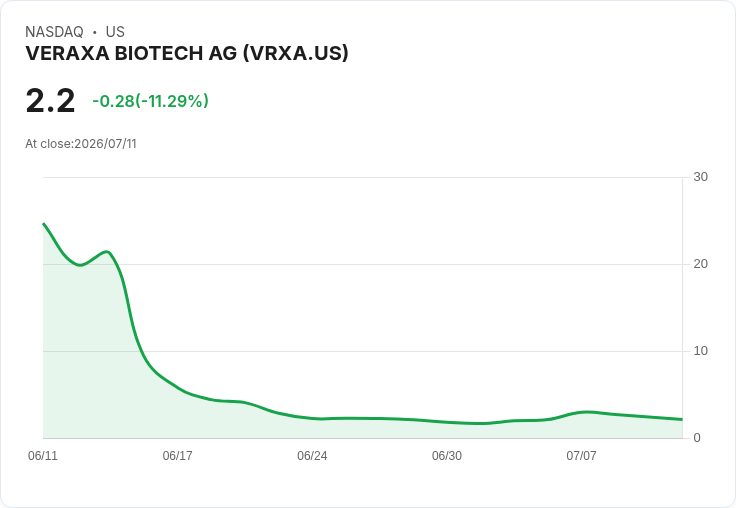Viewport: 736px width, 508px height.
Task: Click the VERAXA BIOTECH AG (VRXA.US) title
Action: tap(187, 53)
